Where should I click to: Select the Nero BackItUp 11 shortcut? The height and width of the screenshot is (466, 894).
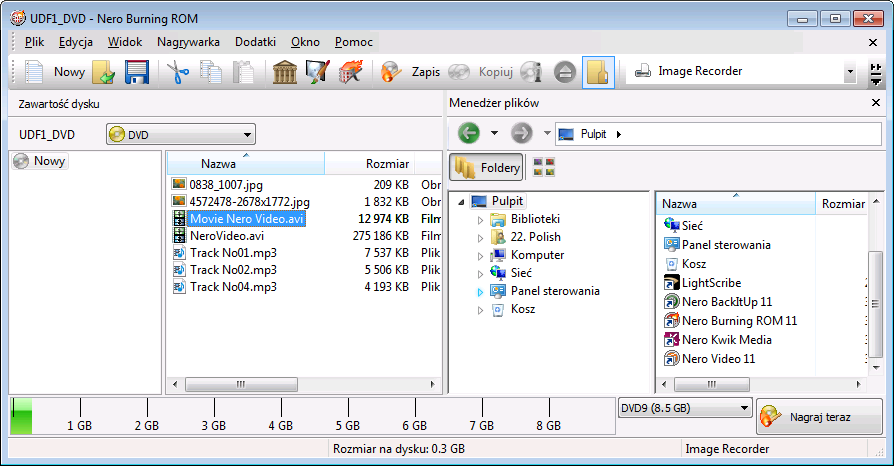coord(718,302)
